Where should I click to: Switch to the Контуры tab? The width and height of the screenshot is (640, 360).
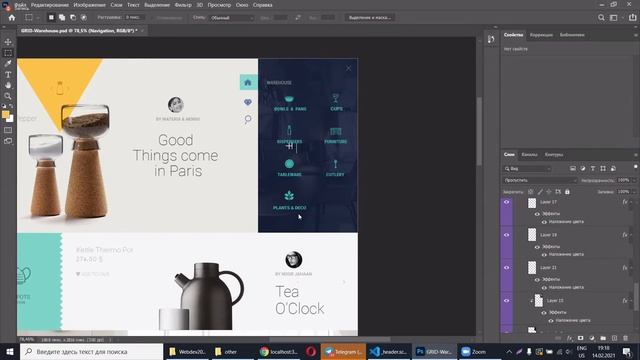tap(554, 155)
